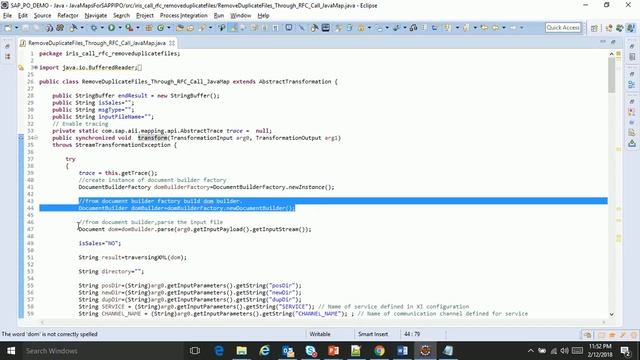The image size is (640, 360).
Task: Click the New Java Package icon
Action: coord(149,28)
